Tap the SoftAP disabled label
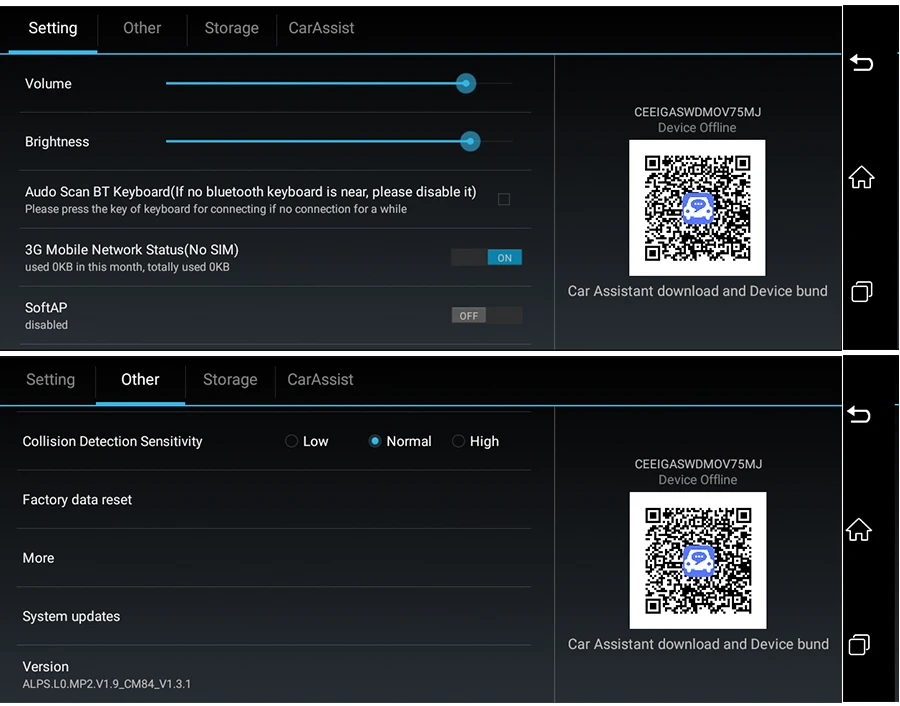 (x=46, y=325)
